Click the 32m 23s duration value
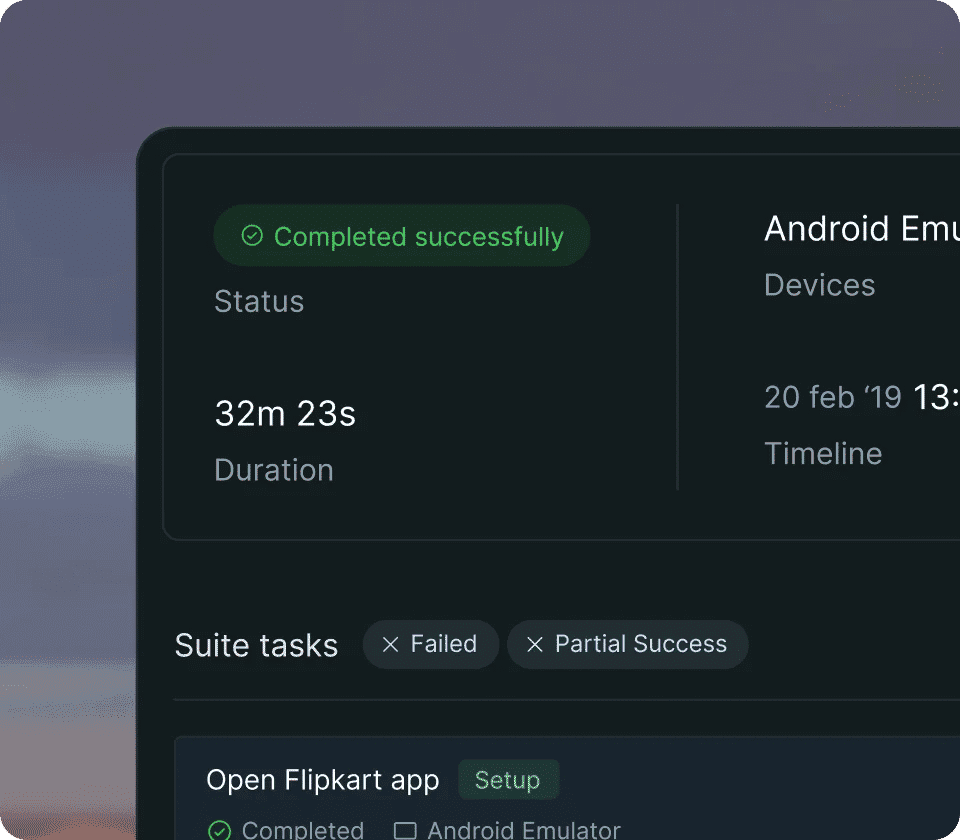 click(x=285, y=414)
